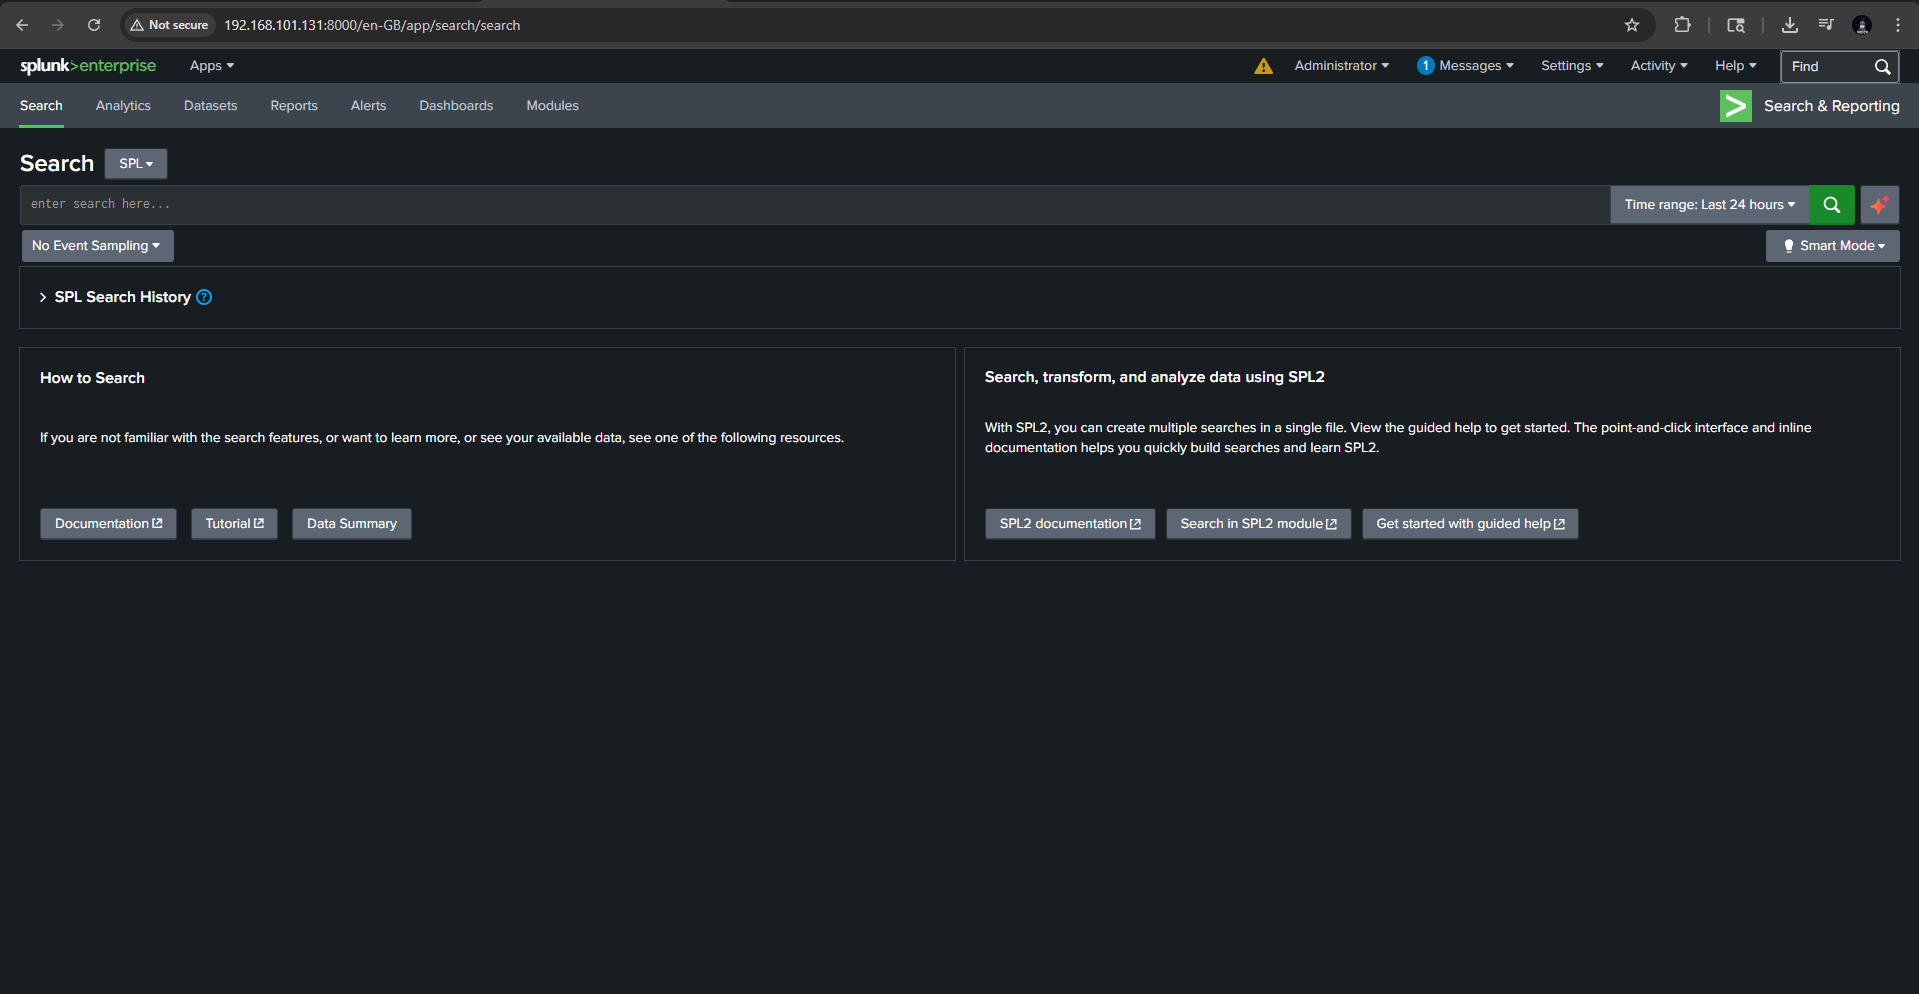Run the search with the green magnifier button
1919x994 pixels.
[x=1832, y=204]
